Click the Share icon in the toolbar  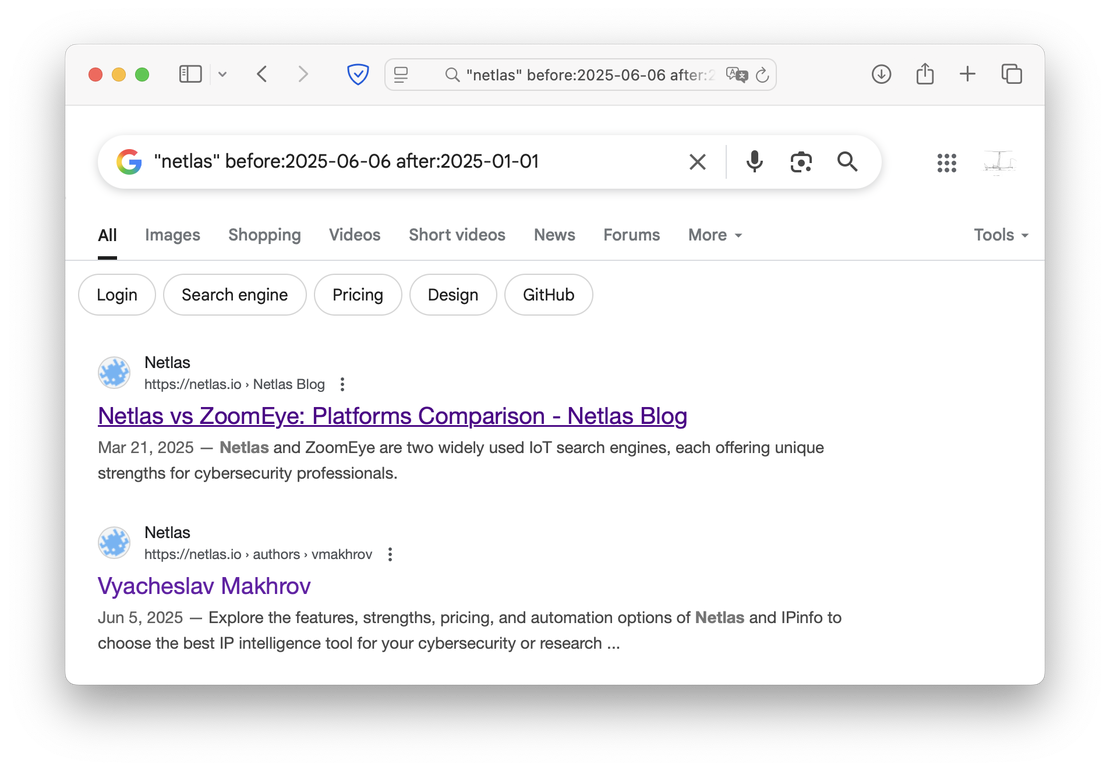pyautogui.click(x=925, y=74)
